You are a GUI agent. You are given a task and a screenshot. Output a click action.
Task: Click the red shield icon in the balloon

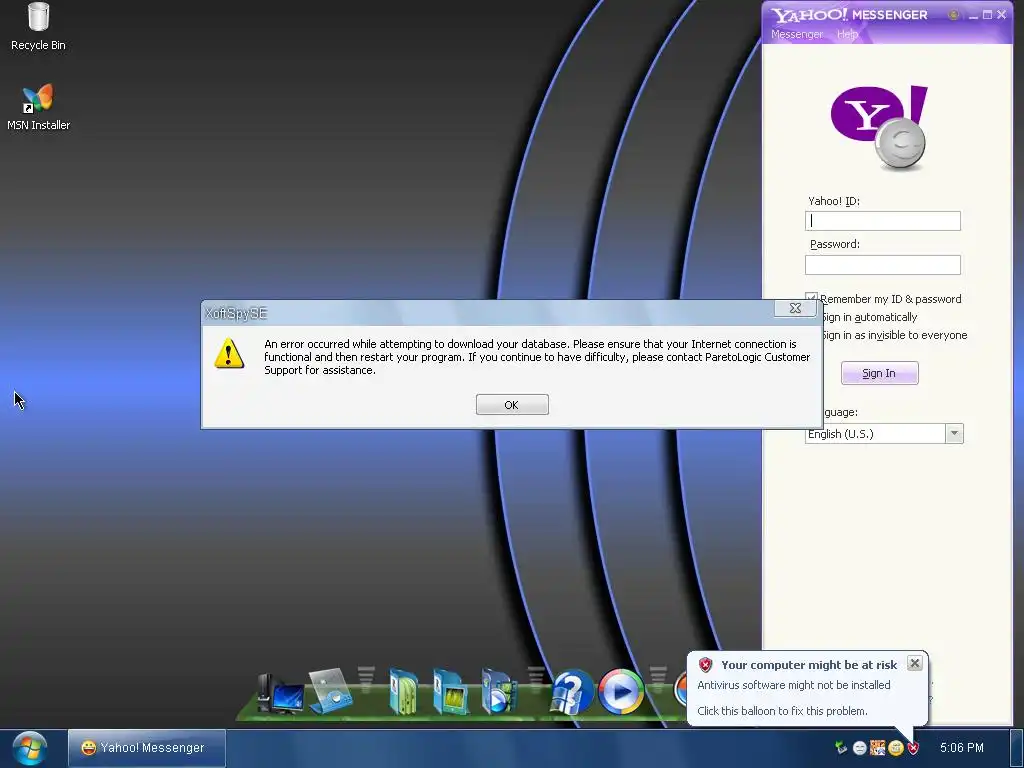pyautogui.click(x=705, y=665)
